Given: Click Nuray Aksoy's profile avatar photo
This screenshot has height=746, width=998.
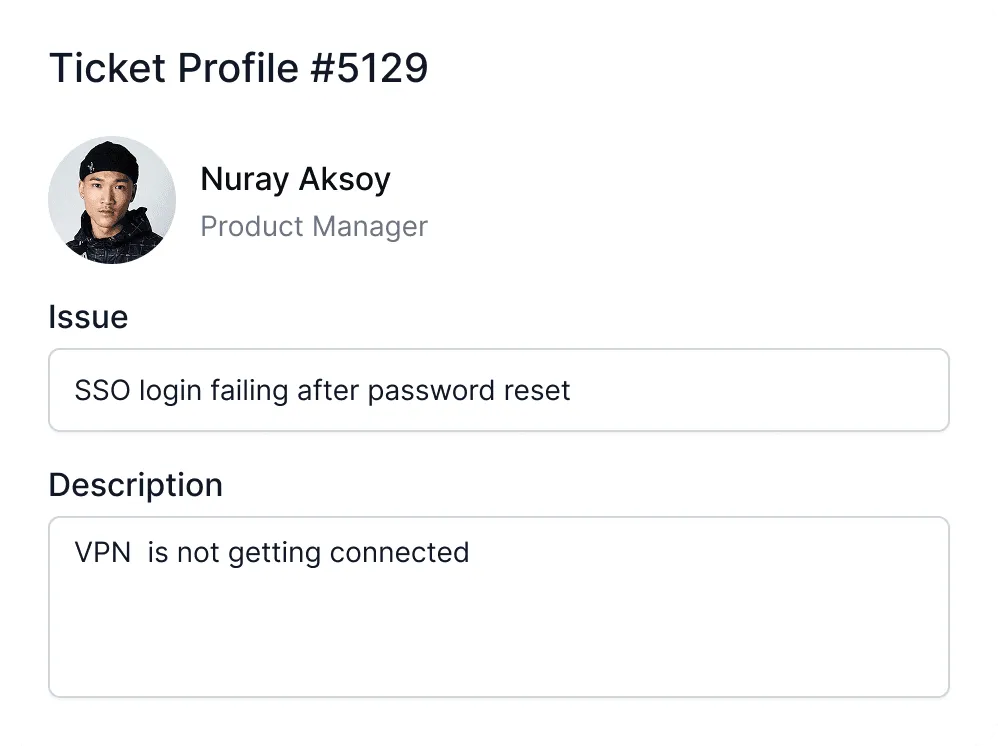Looking at the screenshot, I should coord(112,200).
